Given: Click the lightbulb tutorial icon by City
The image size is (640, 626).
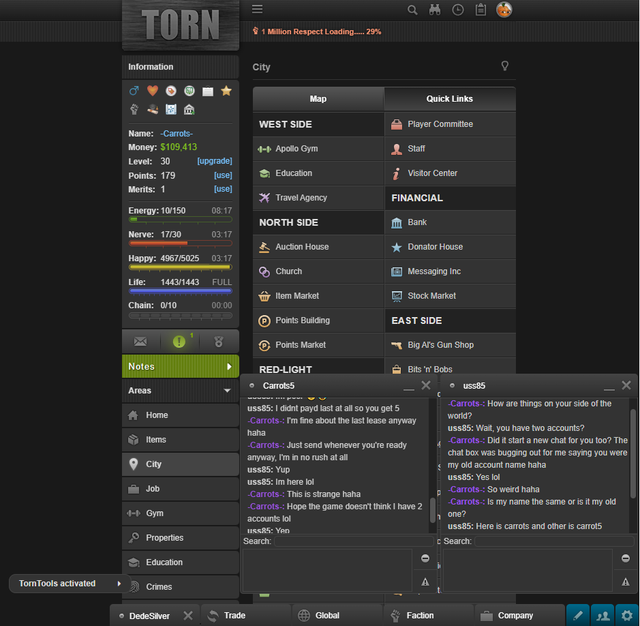Looking at the screenshot, I should (x=505, y=66).
